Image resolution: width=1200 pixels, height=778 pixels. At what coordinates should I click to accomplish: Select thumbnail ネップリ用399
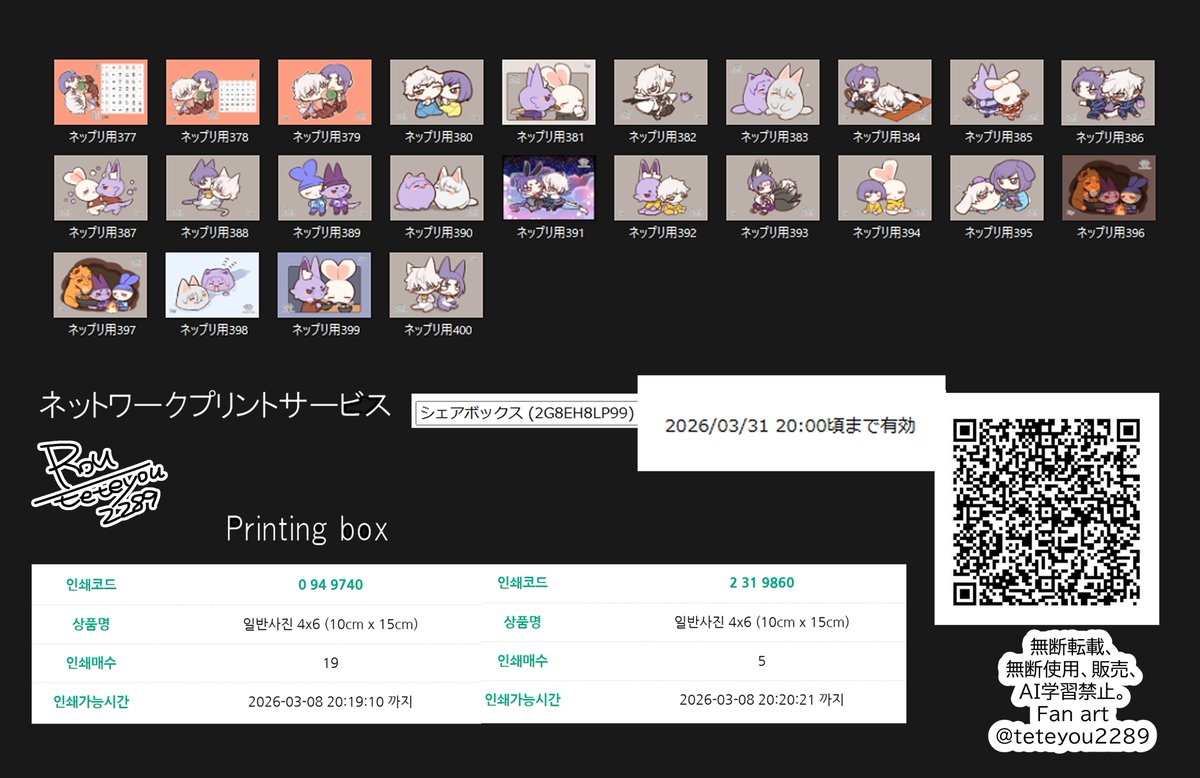(325, 285)
